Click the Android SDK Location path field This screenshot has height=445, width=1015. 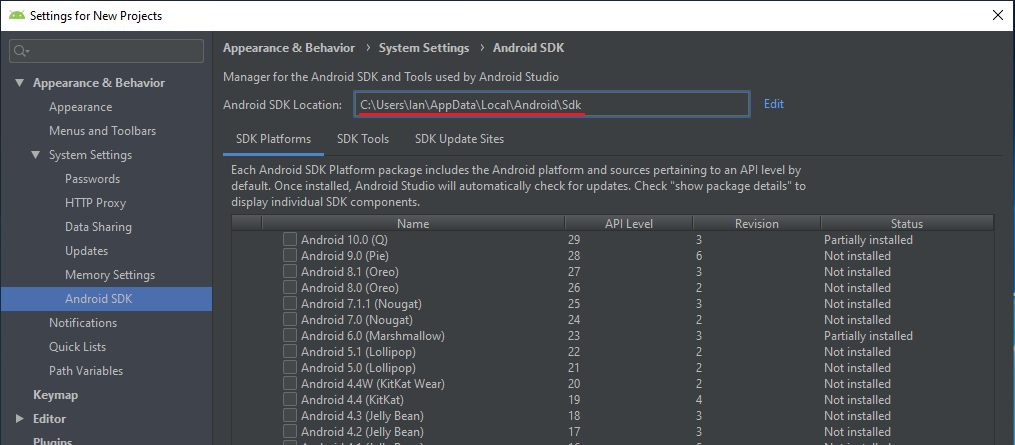(x=552, y=104)
